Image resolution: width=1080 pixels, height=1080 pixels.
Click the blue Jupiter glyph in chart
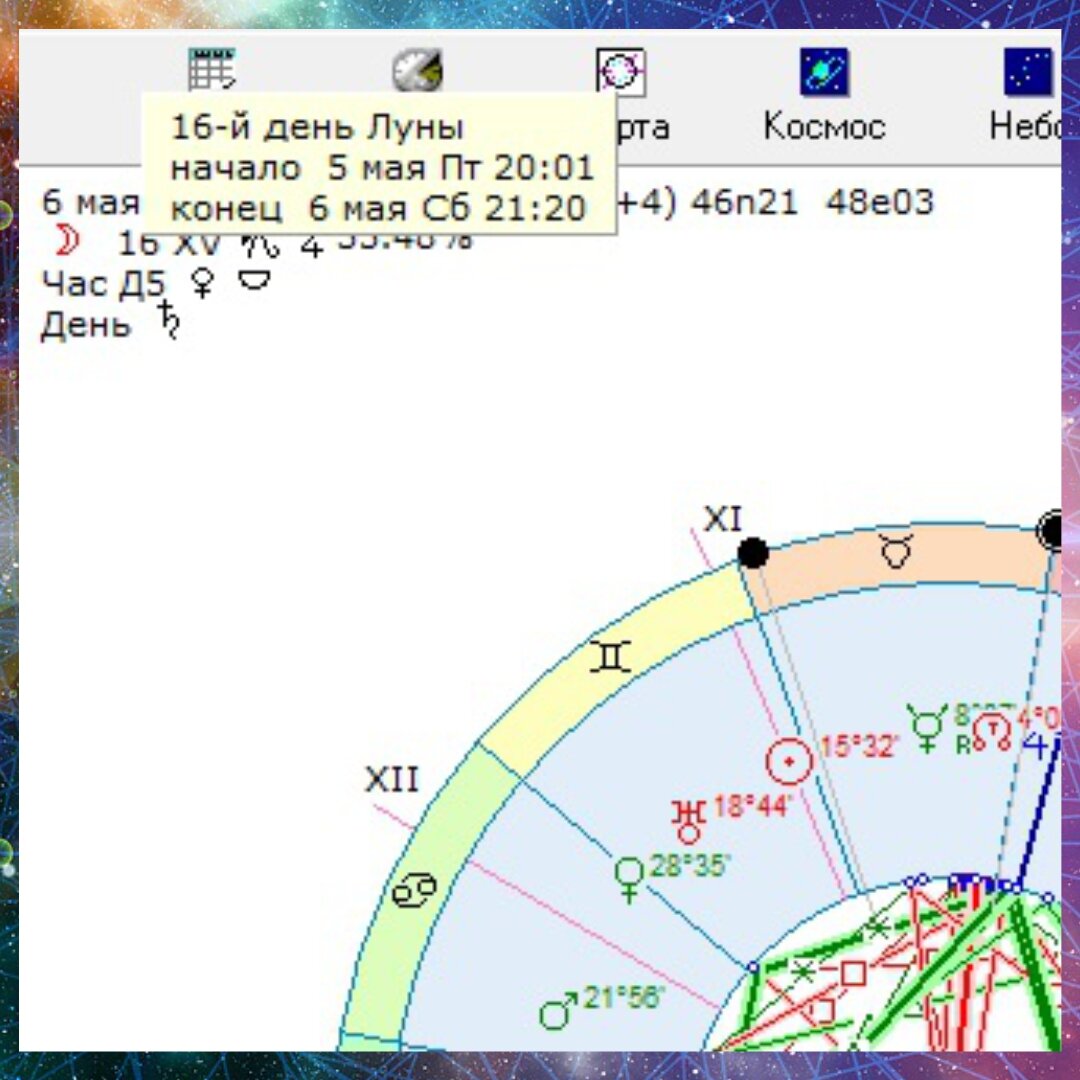point(1036,745)
